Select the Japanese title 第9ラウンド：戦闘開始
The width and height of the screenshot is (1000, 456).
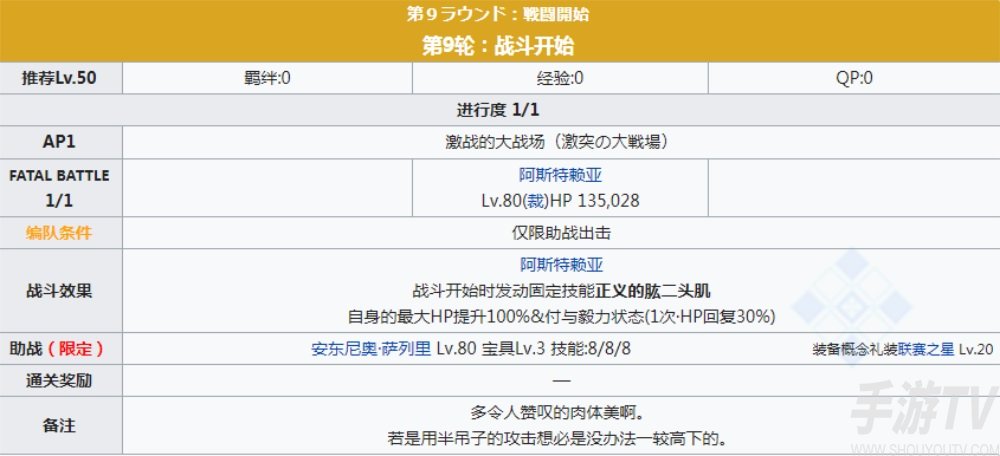pos(498,14)
